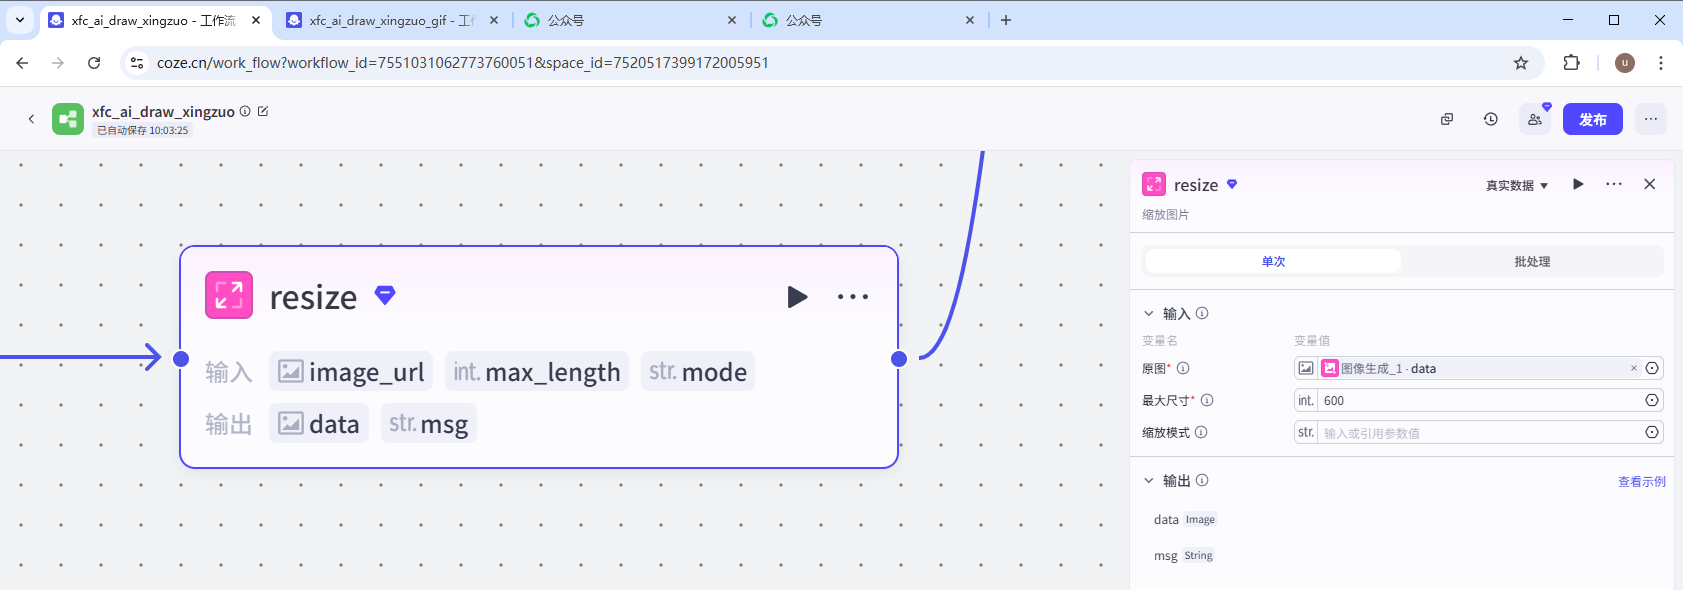The height and width of the screenshot is (590, 1683).
Task: Show info tooltip for 输出 section
Action: (x=1202, y=480)
